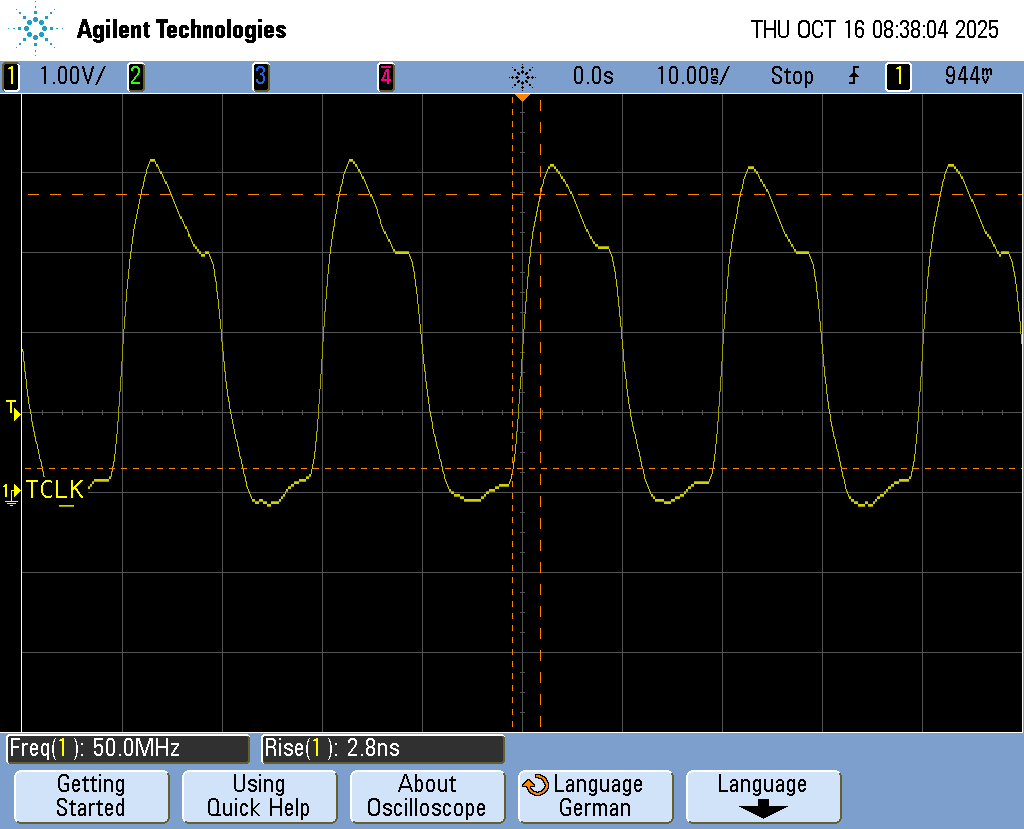The width and height of the screenshot is (1024, 829).
Task: Click the rising edge trigger slope icon
Action: 853,76
